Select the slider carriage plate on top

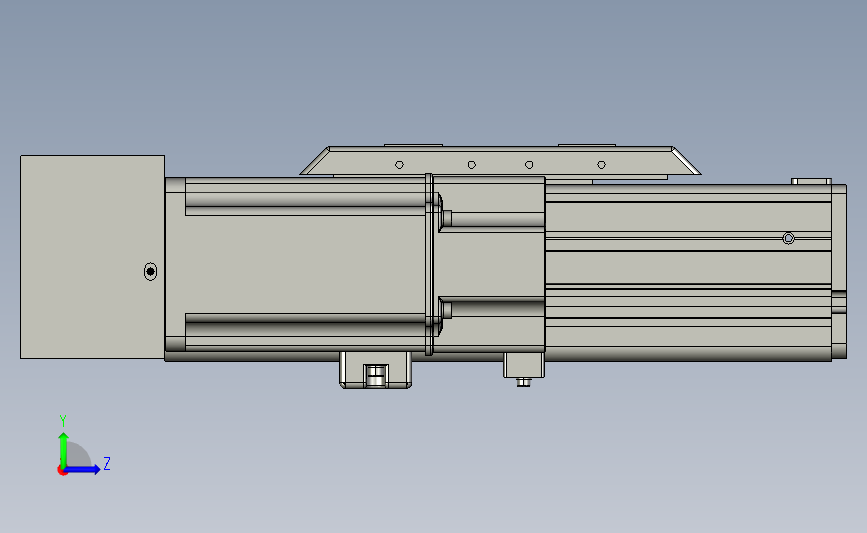point(500,161)
